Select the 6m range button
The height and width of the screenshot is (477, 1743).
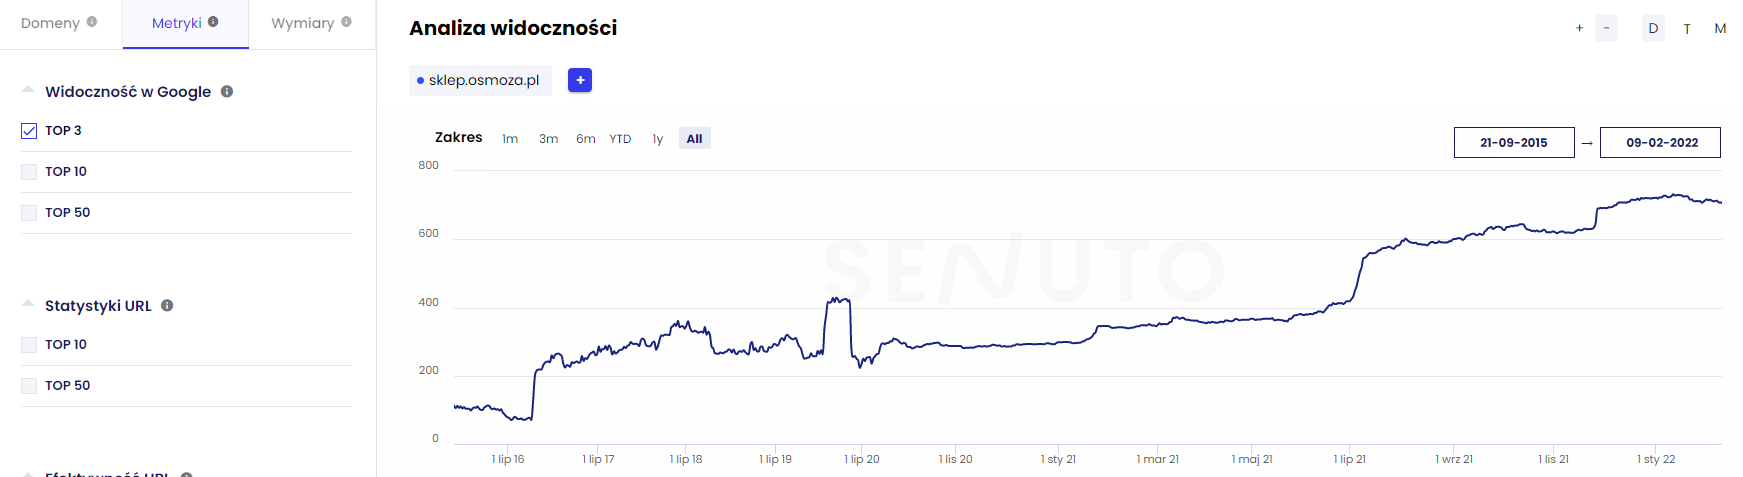point(585,139)
